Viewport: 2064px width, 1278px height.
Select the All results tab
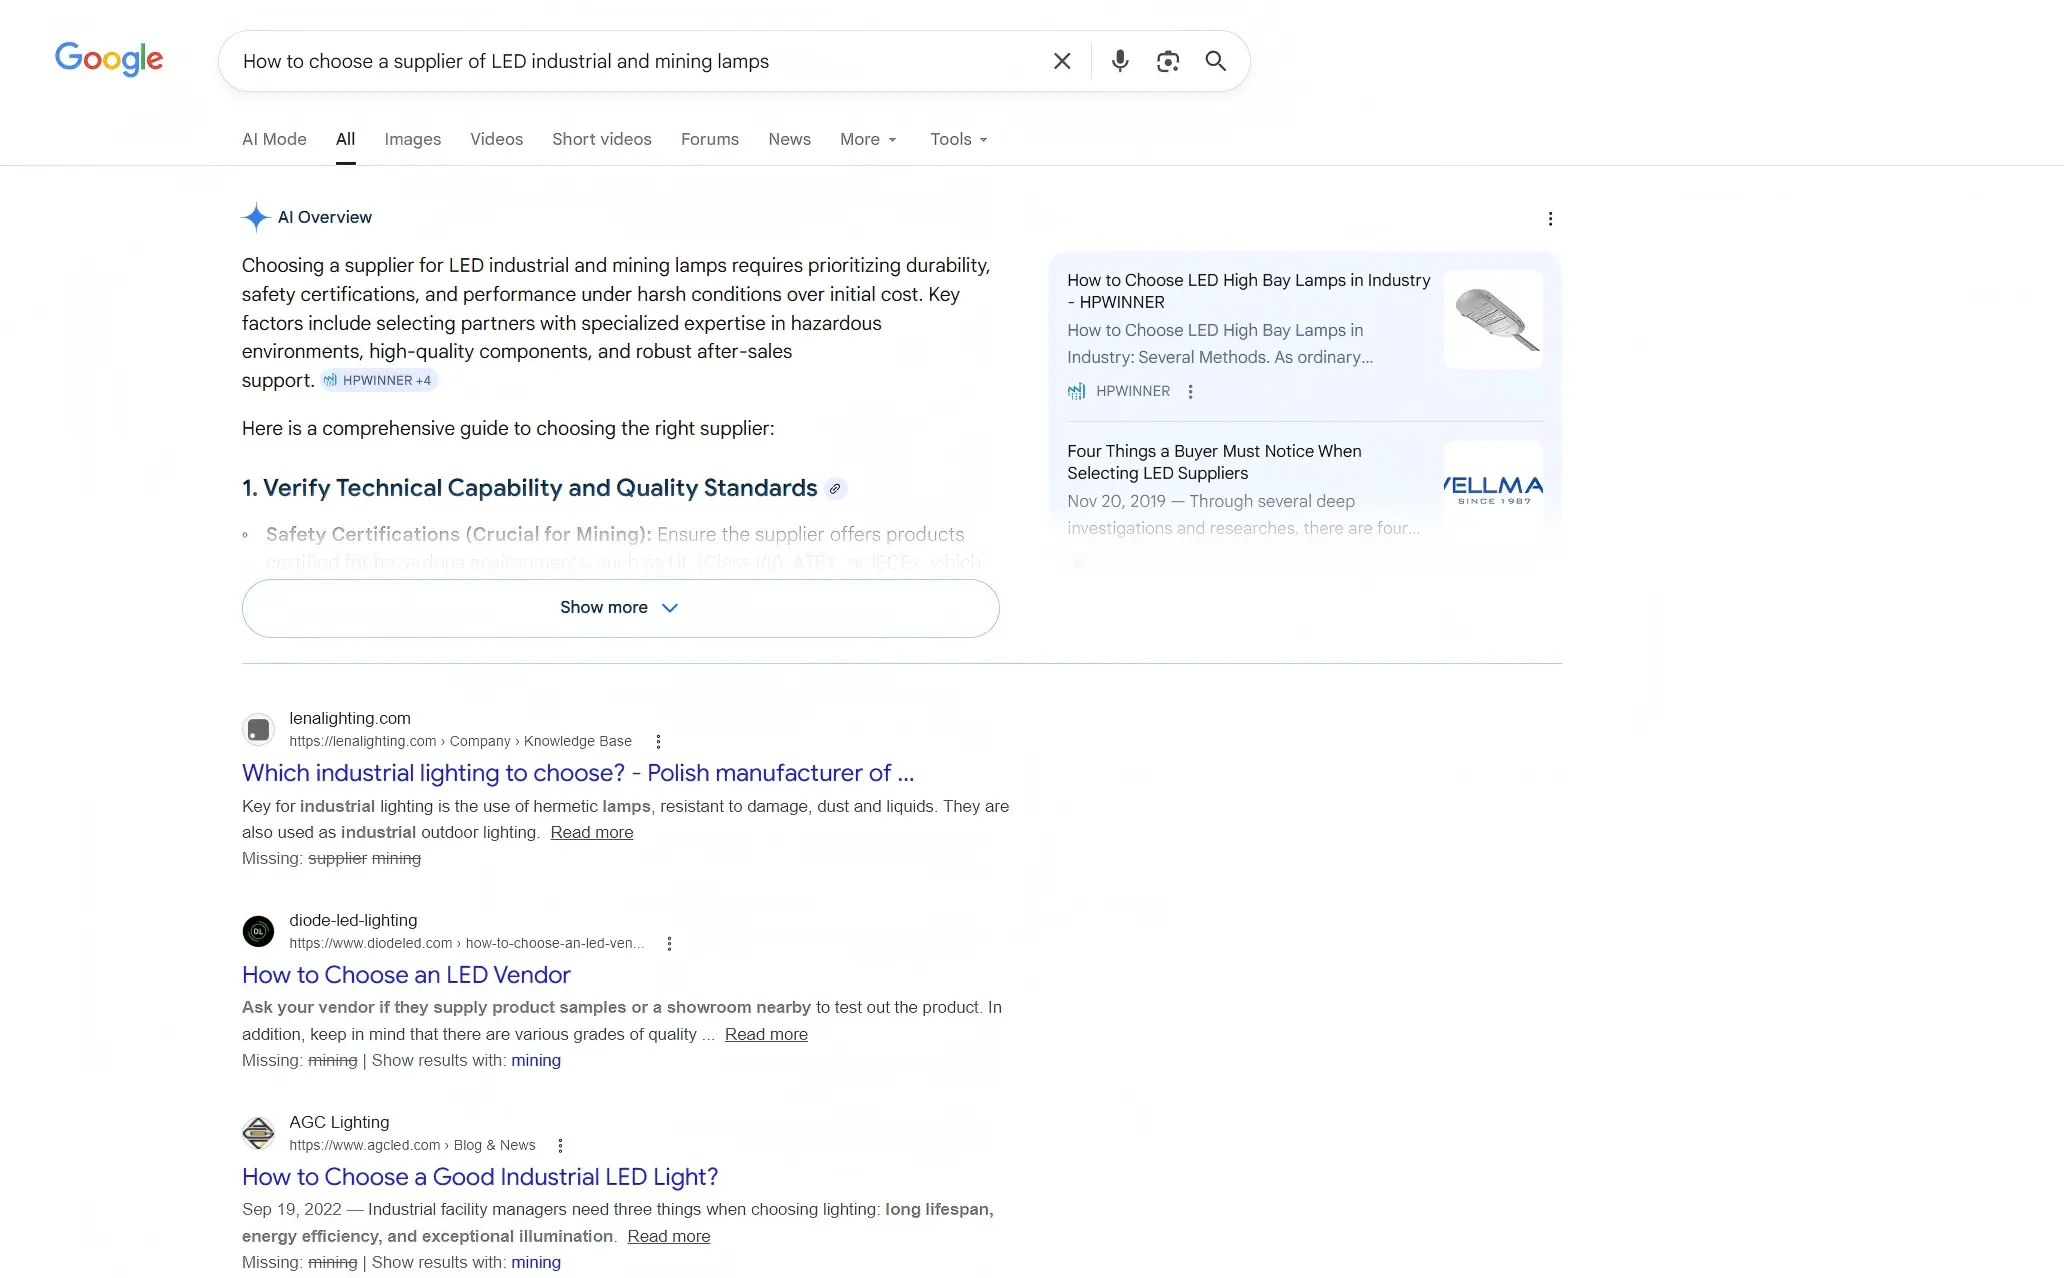point(345,139)
